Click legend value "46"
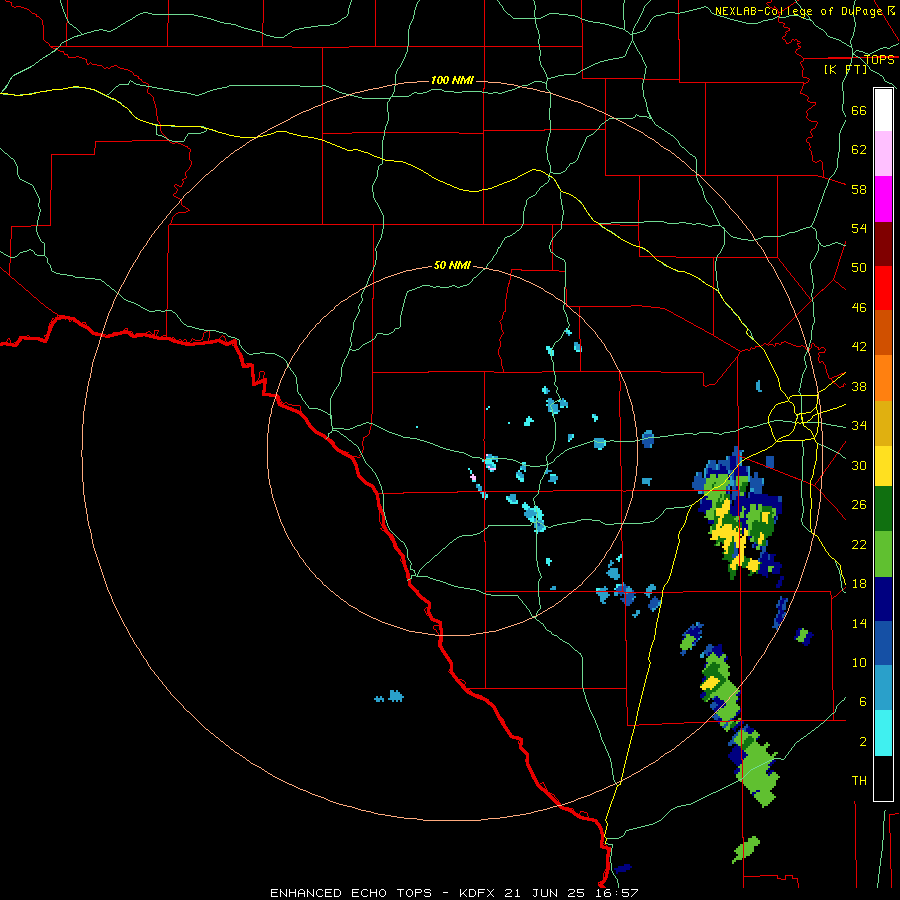This screenshot has height=900, width=900. coord(859,308)
